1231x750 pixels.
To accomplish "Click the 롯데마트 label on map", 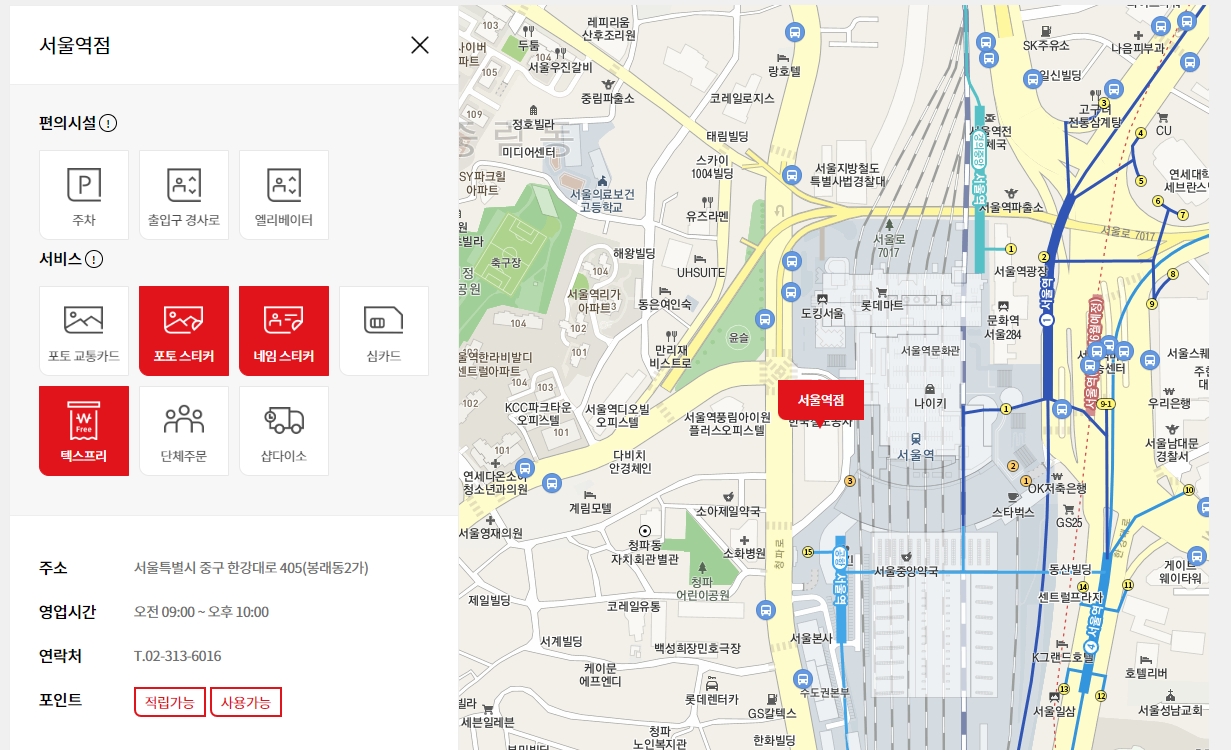I will coord(882,304).
